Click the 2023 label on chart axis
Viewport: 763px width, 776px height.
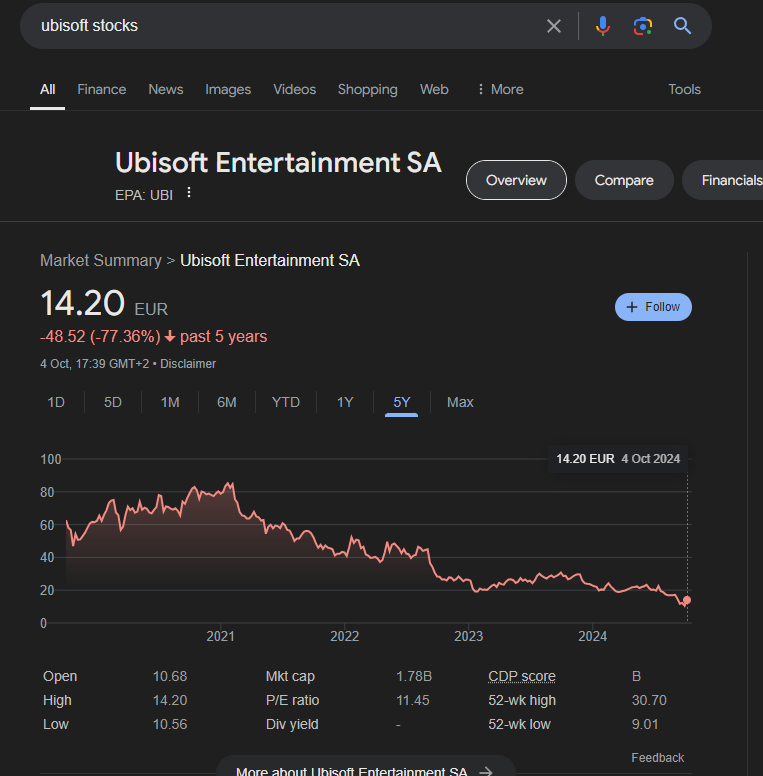[x=469, y=636]
